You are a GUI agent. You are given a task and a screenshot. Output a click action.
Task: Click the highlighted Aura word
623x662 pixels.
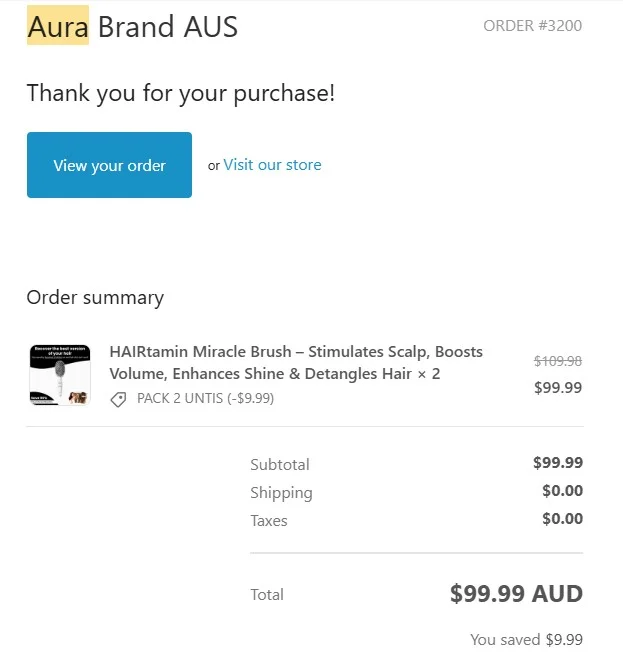tap(58, 26)
